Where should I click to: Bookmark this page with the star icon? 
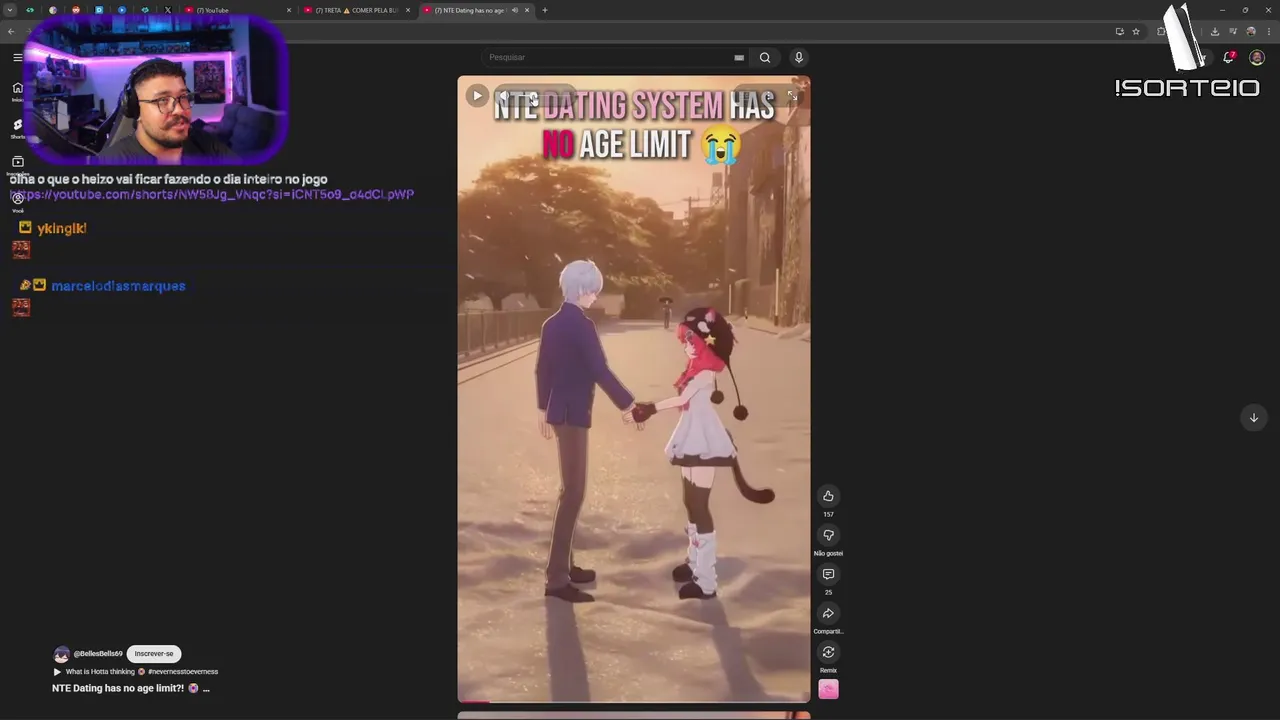[1136, 31]
